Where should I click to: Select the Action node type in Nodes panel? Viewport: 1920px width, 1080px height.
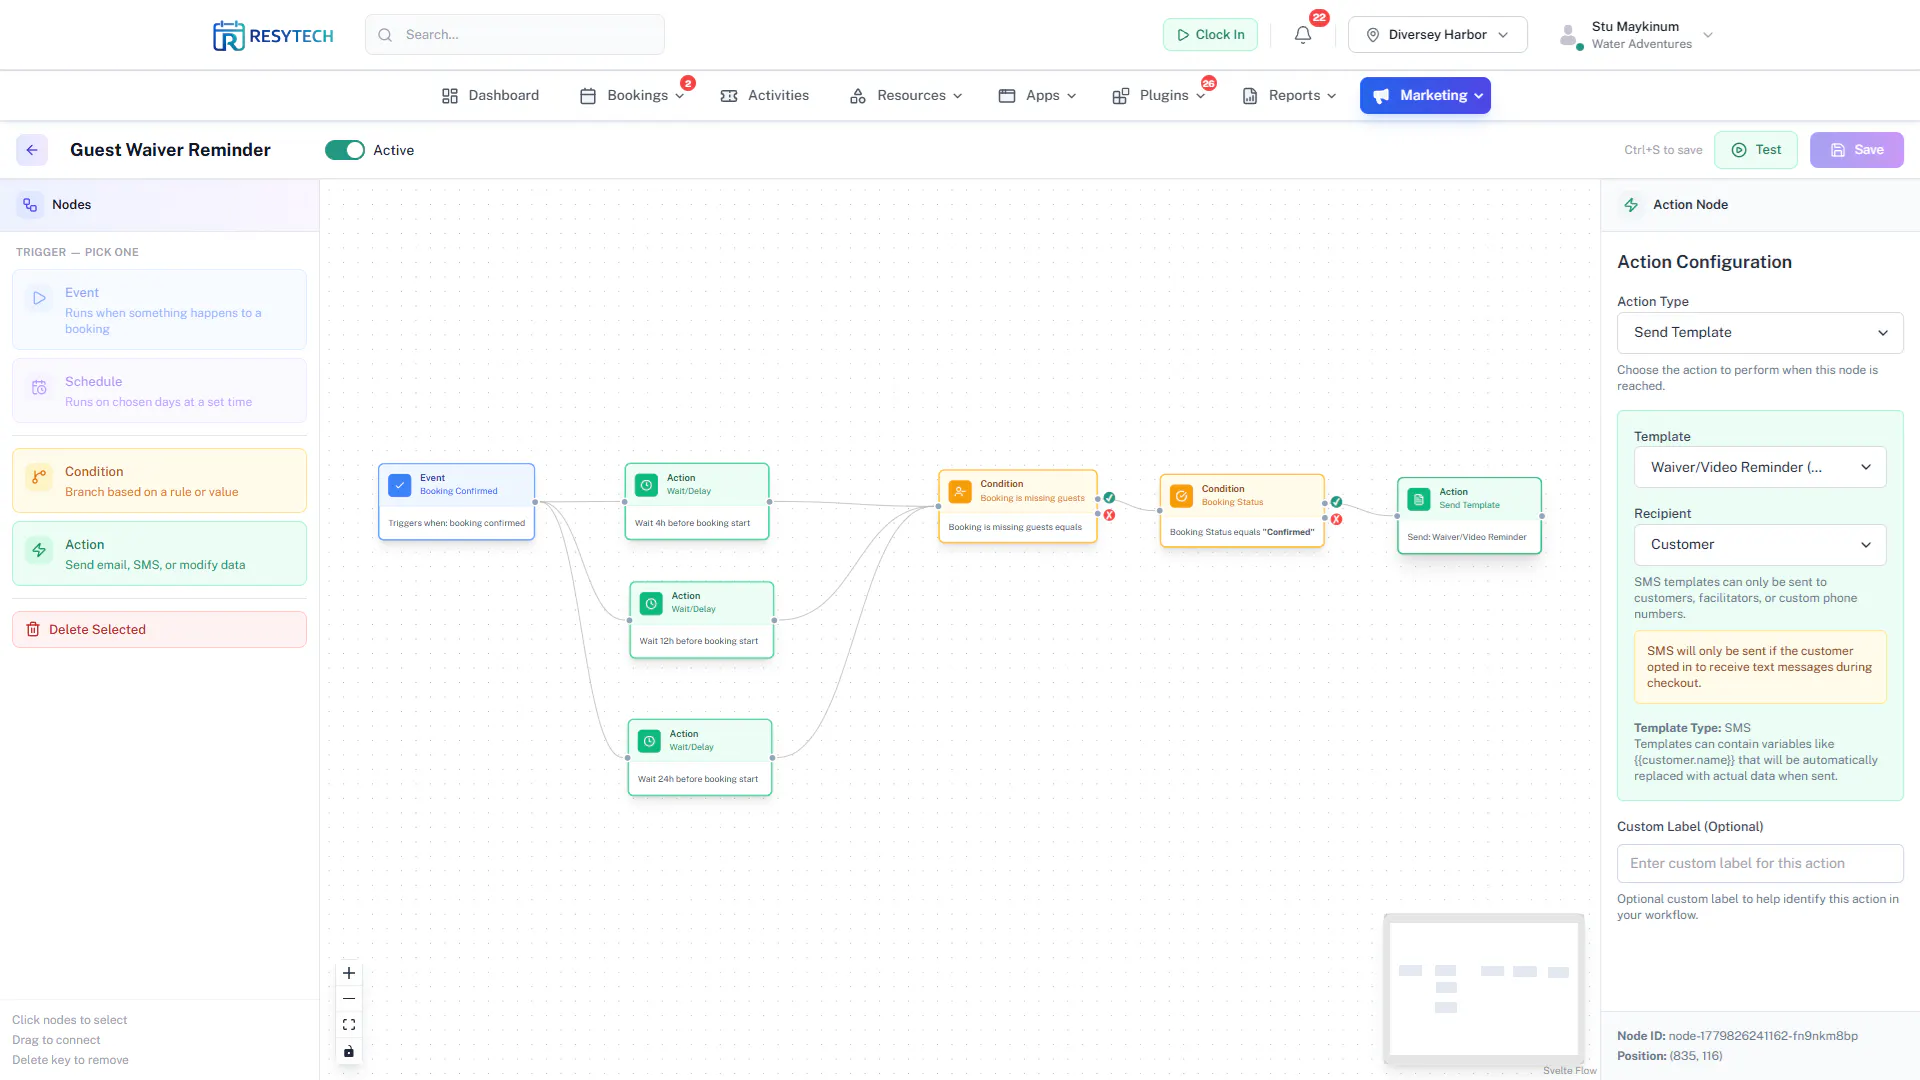click(159, 554)
